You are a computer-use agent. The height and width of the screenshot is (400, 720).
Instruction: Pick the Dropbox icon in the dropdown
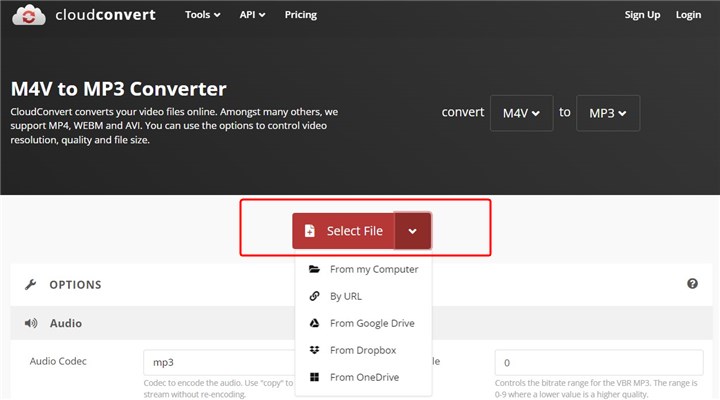[x=314, y=350]
